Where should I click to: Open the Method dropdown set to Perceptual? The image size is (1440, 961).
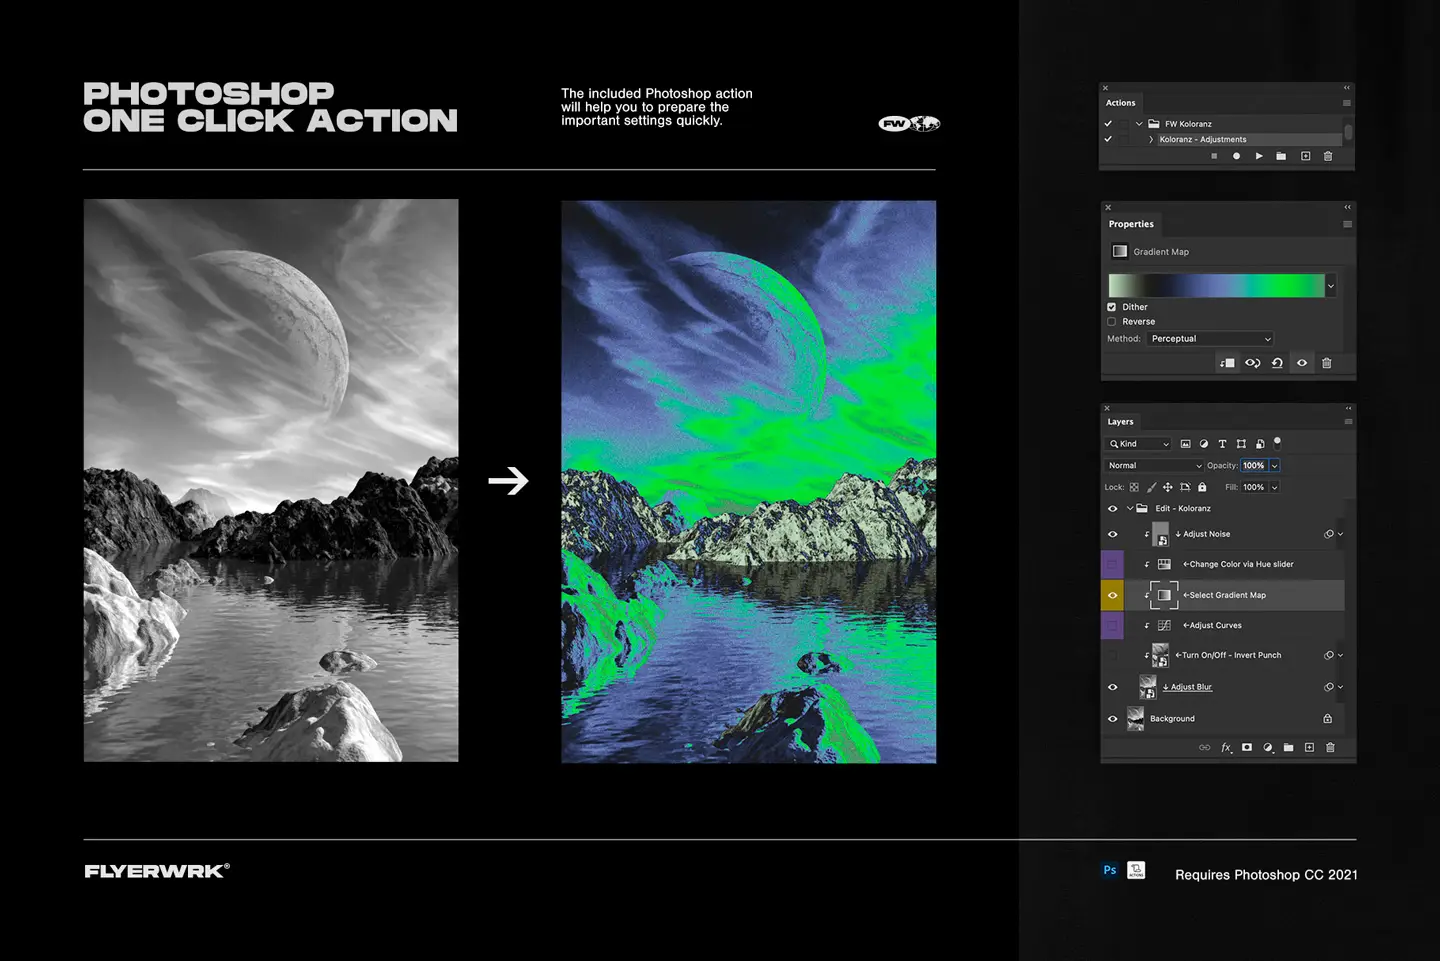click(1209, 338)
